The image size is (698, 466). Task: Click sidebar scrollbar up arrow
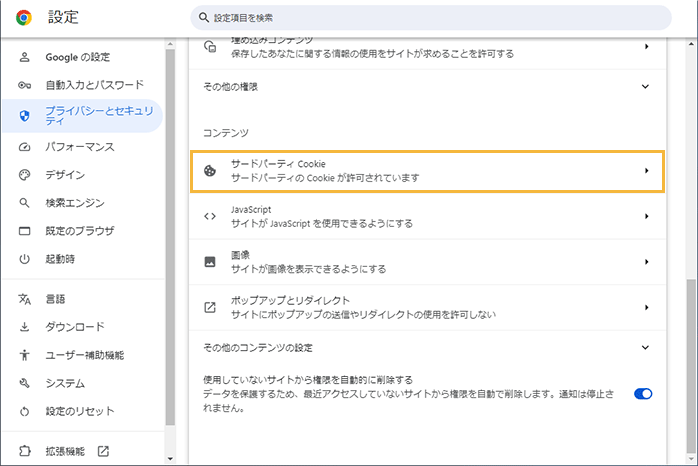(170, 44)
